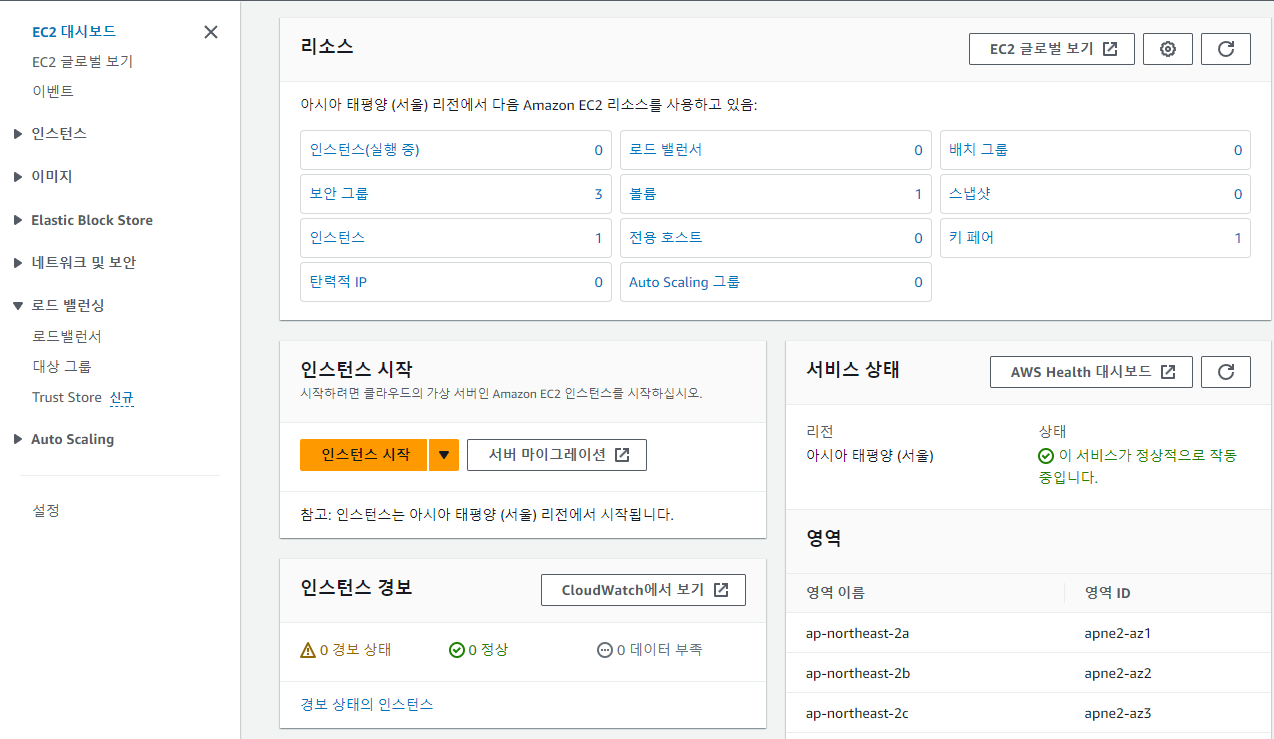1274x739 pixels.
Task: Open 배치 그룹 resource link
Action: pyautogui.click(x=978, y=150)
